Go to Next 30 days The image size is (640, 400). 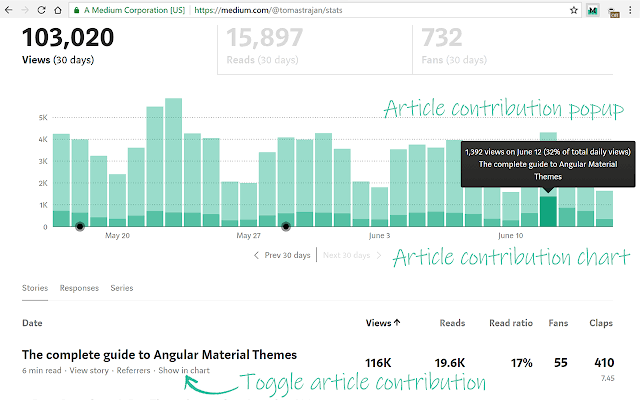[352, 255]
